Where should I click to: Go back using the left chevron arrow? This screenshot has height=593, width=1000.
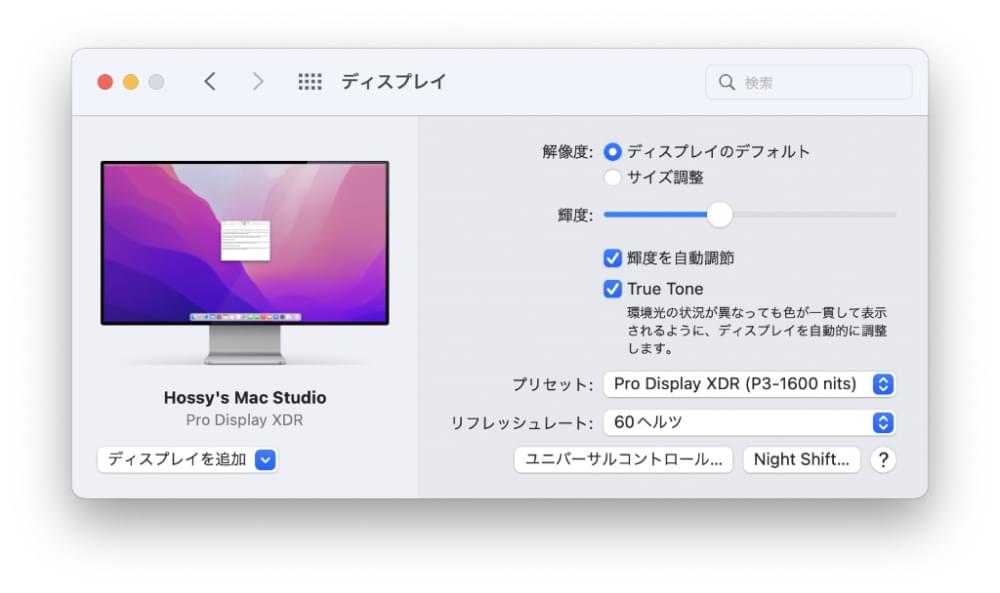click(209, 82)
